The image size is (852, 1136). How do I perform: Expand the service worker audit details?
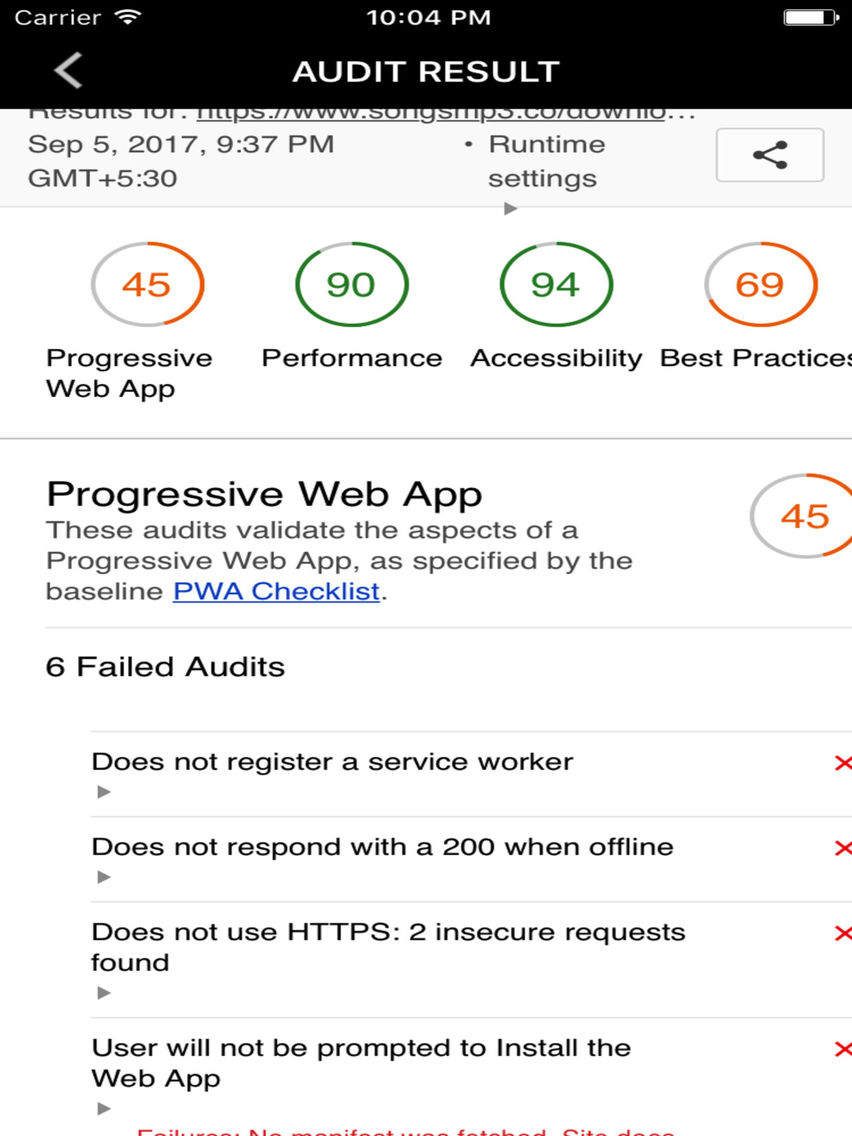tap(103, 792)
